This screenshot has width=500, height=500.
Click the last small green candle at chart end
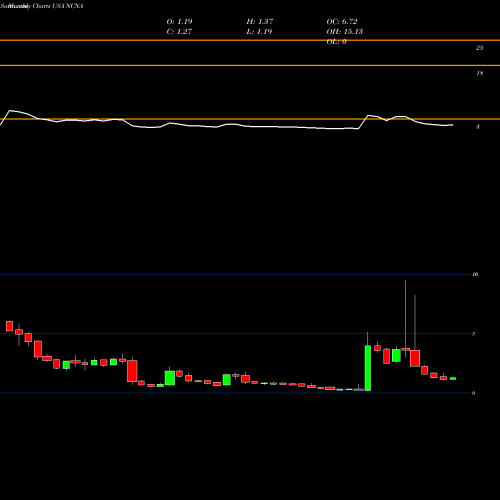click(x=453, y=378)
